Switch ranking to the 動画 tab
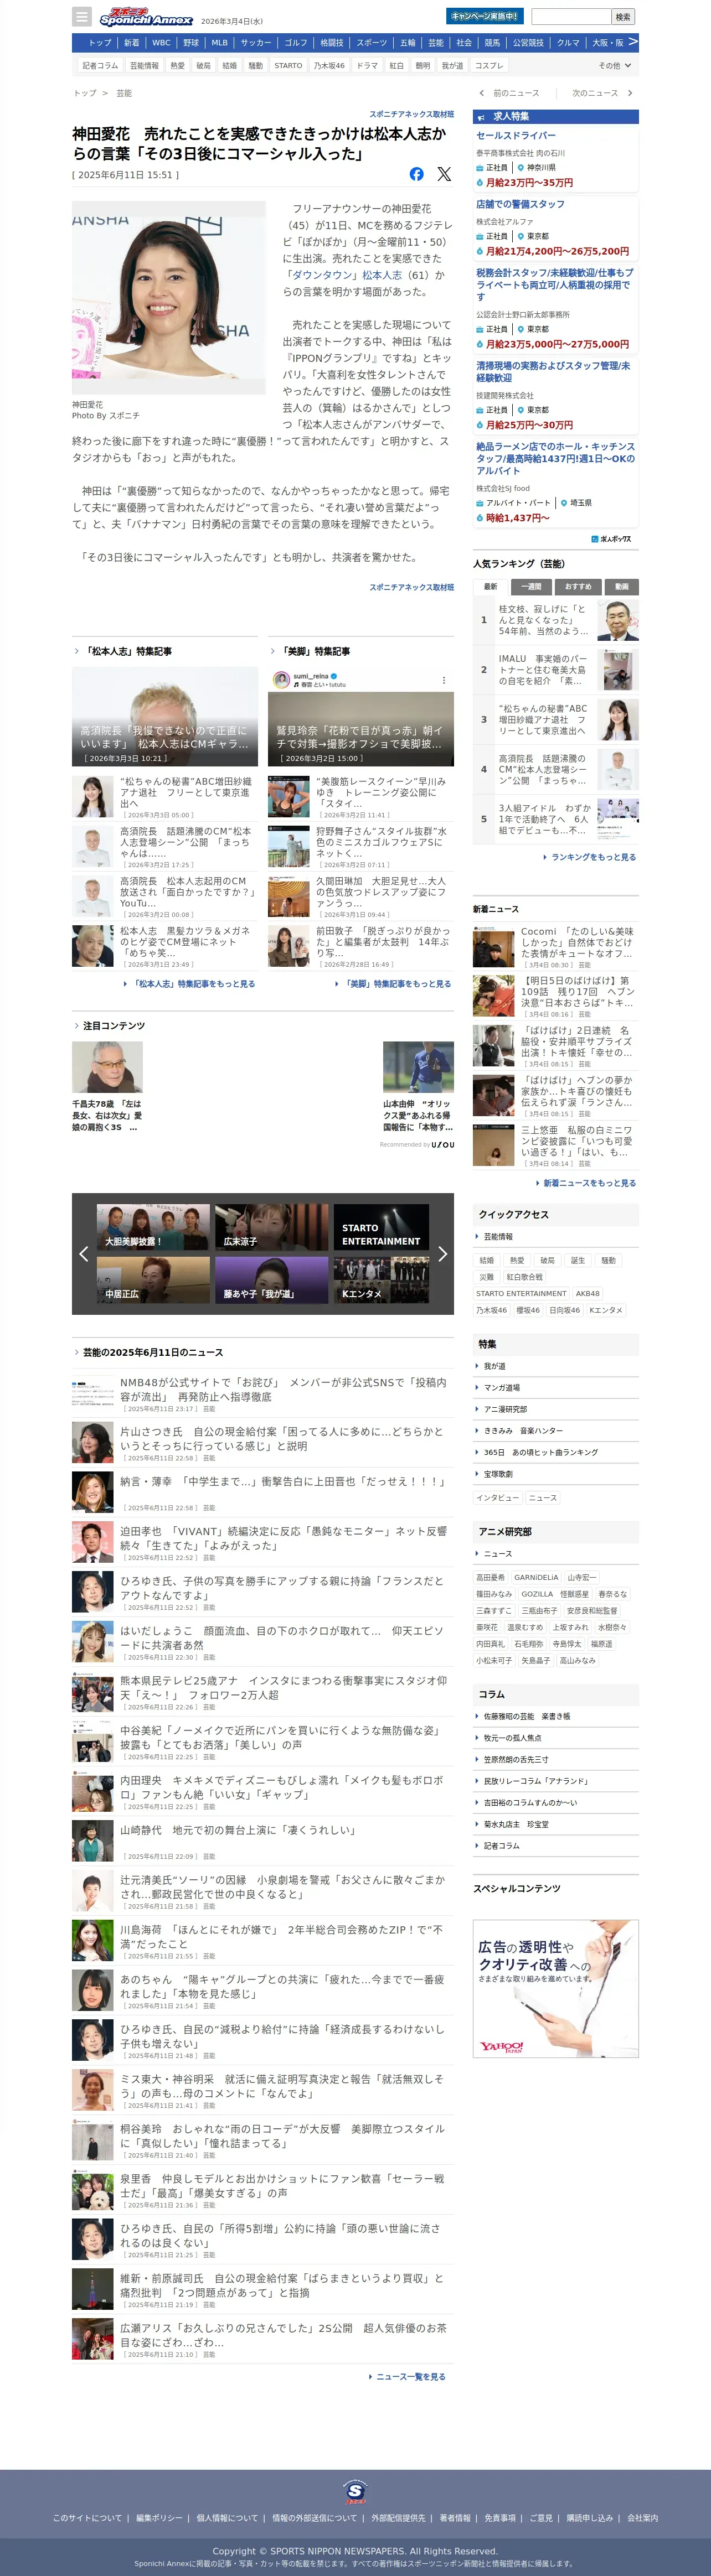The image size is (711, 2576). pyautogui.click(x=622, y=587)
